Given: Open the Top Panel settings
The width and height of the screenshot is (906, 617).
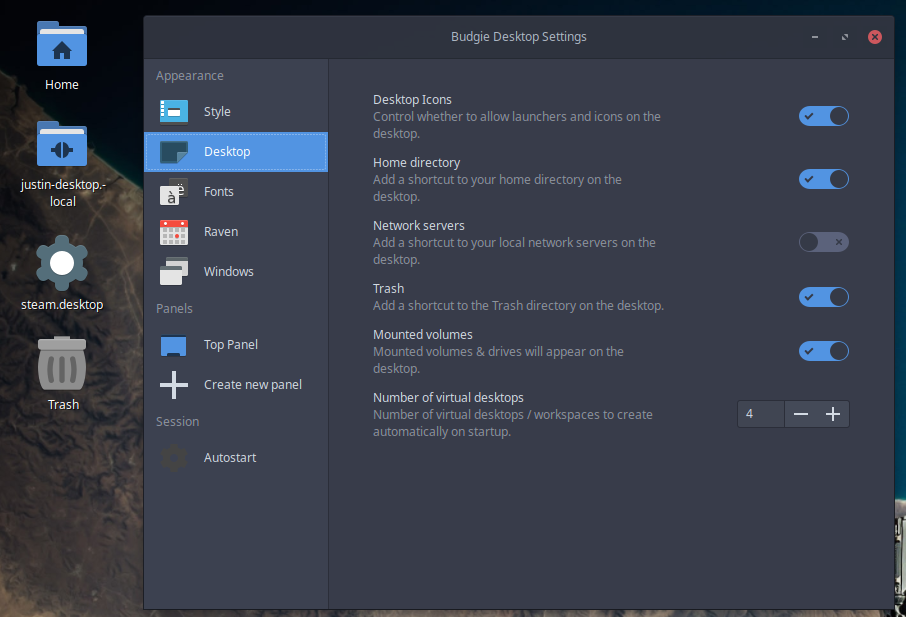Looking at the screenshot, I should click(236, 345).
